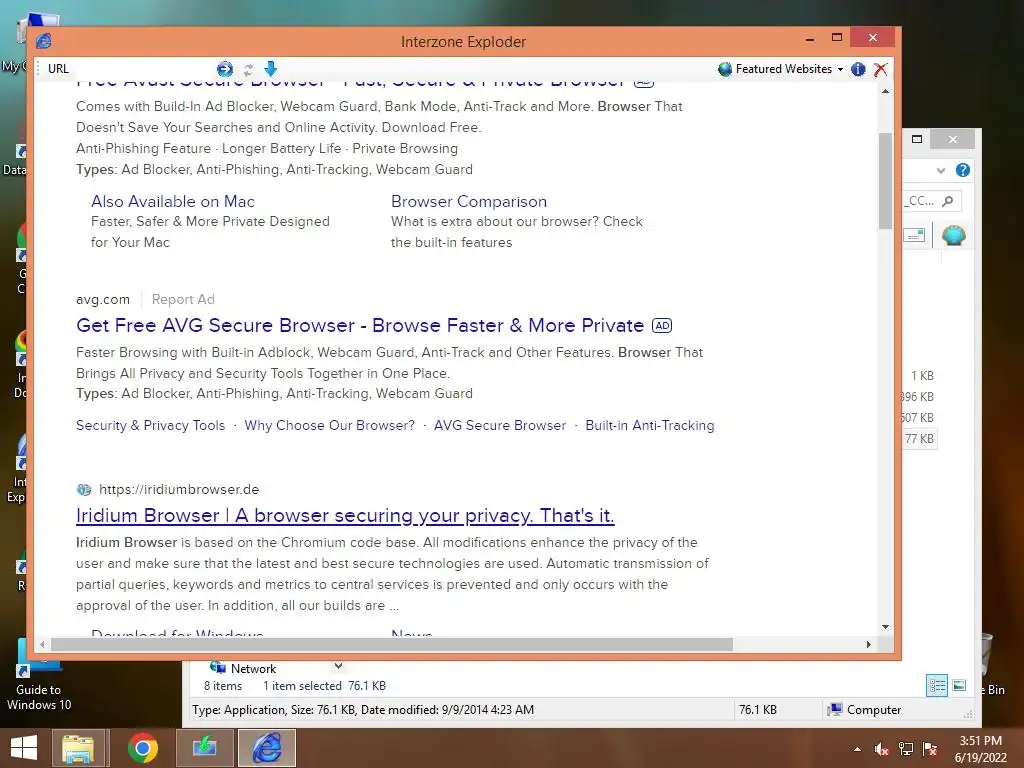Viewport: 1024px width, 768px height.
Task: Select the 77 KB size cell in File Explorer
Action: 919,439
